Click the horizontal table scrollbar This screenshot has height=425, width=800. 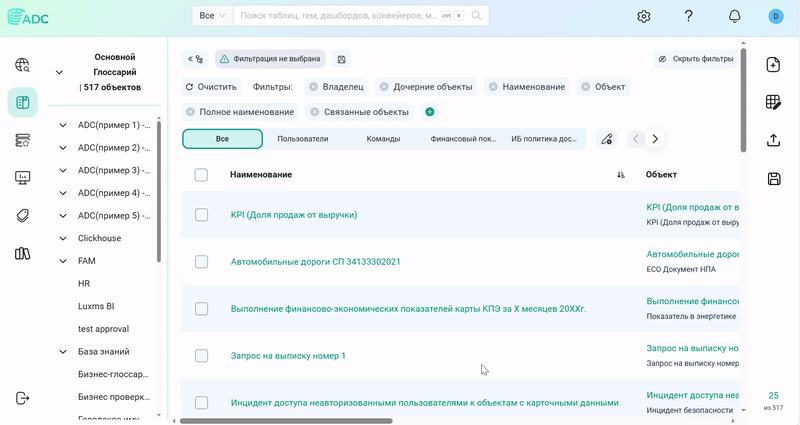pos(286,421)
